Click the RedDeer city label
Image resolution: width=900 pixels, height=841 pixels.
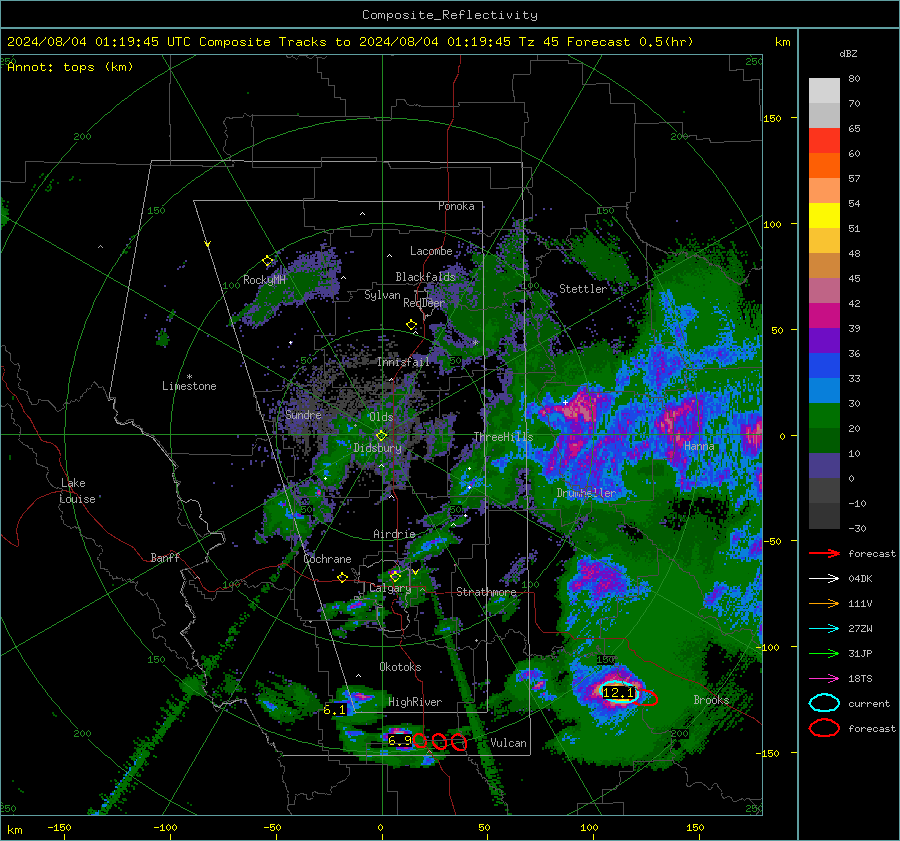click(424, 303)
